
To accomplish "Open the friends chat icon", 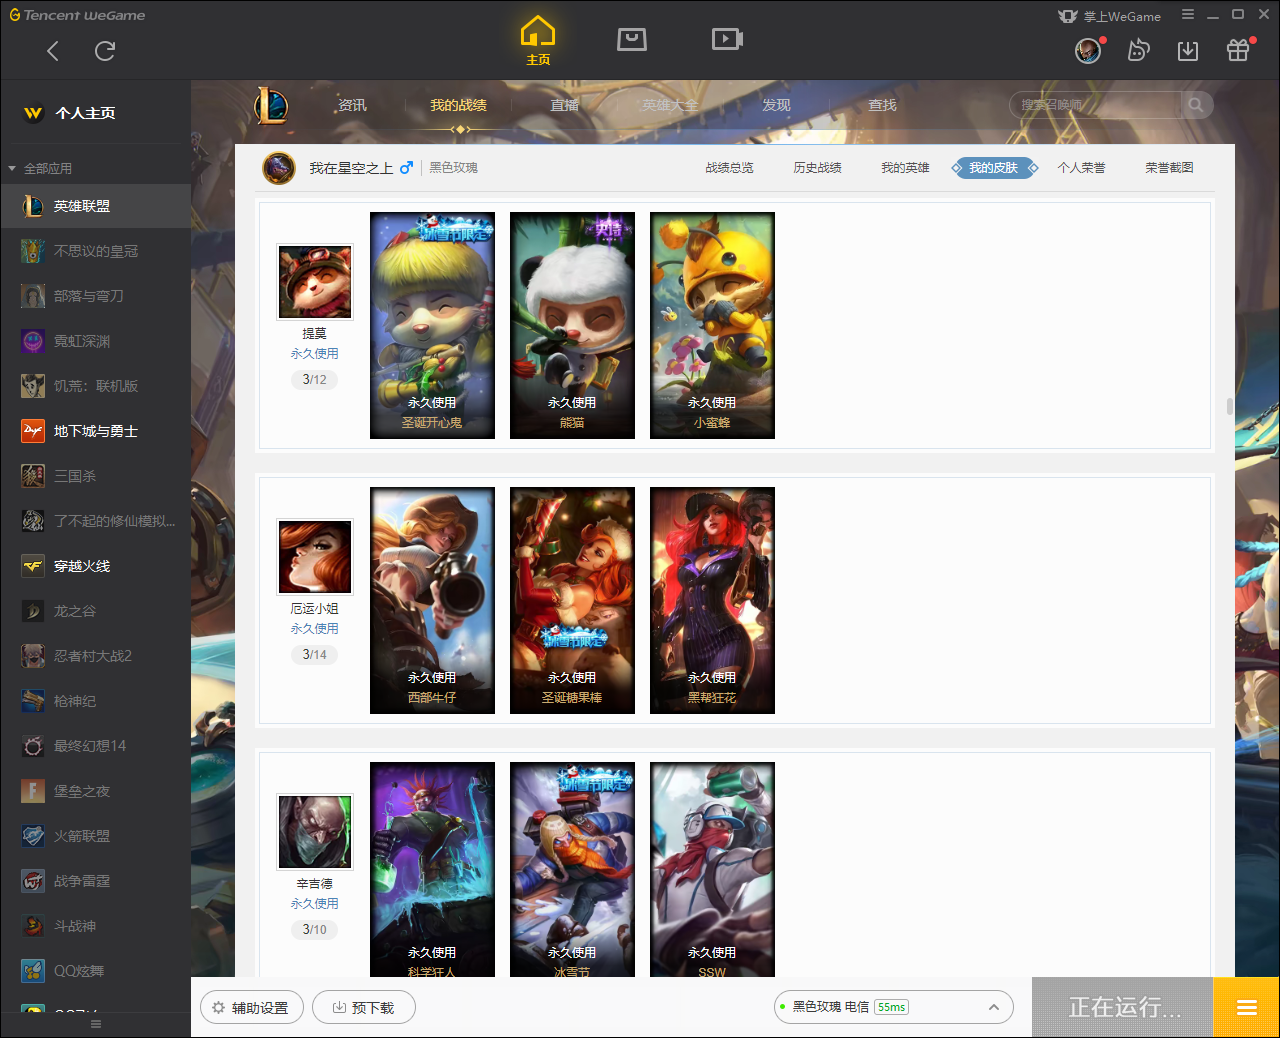I will coord(1138,50).
